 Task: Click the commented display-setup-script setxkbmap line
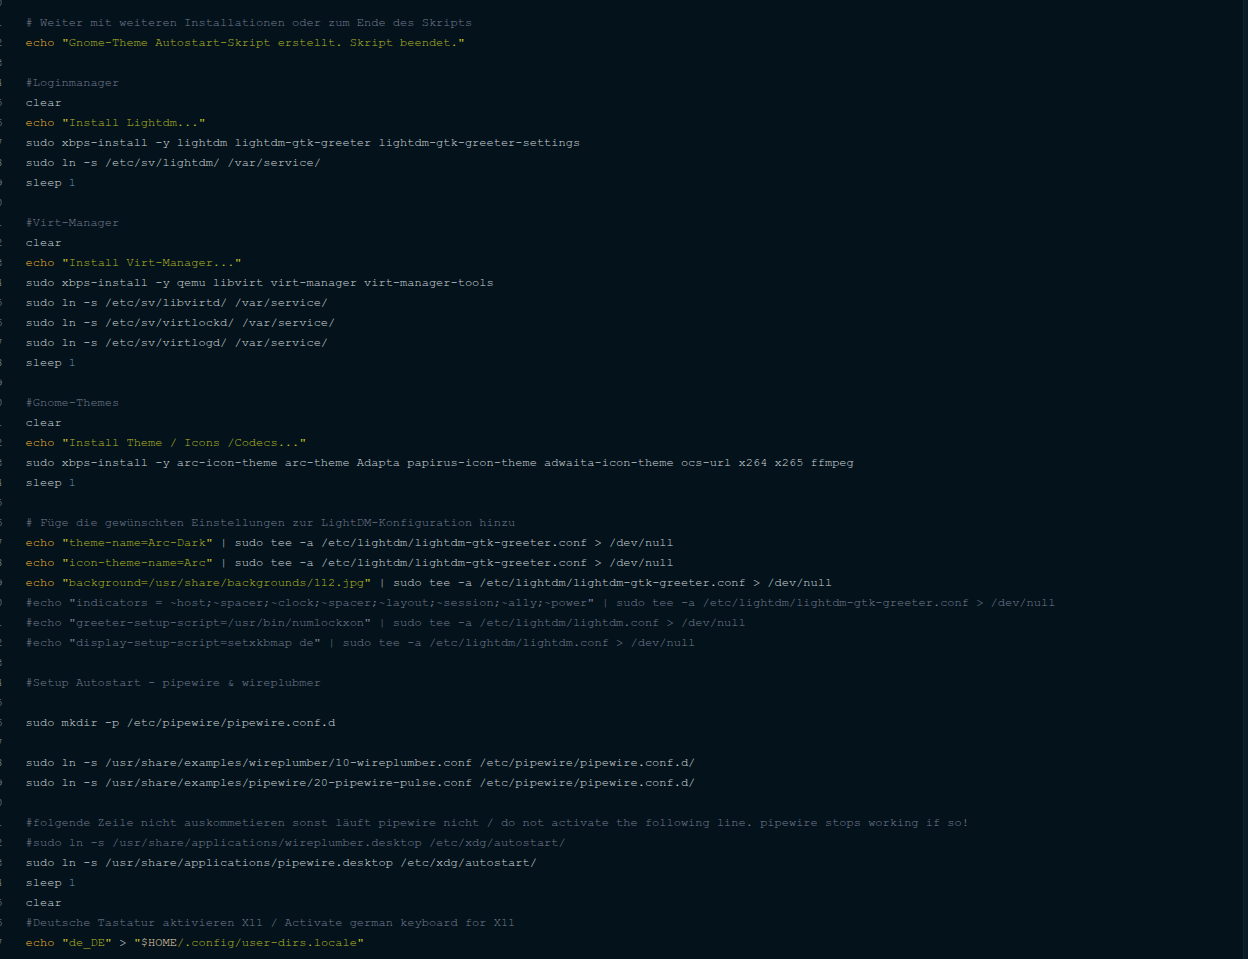tap(360, 643)
